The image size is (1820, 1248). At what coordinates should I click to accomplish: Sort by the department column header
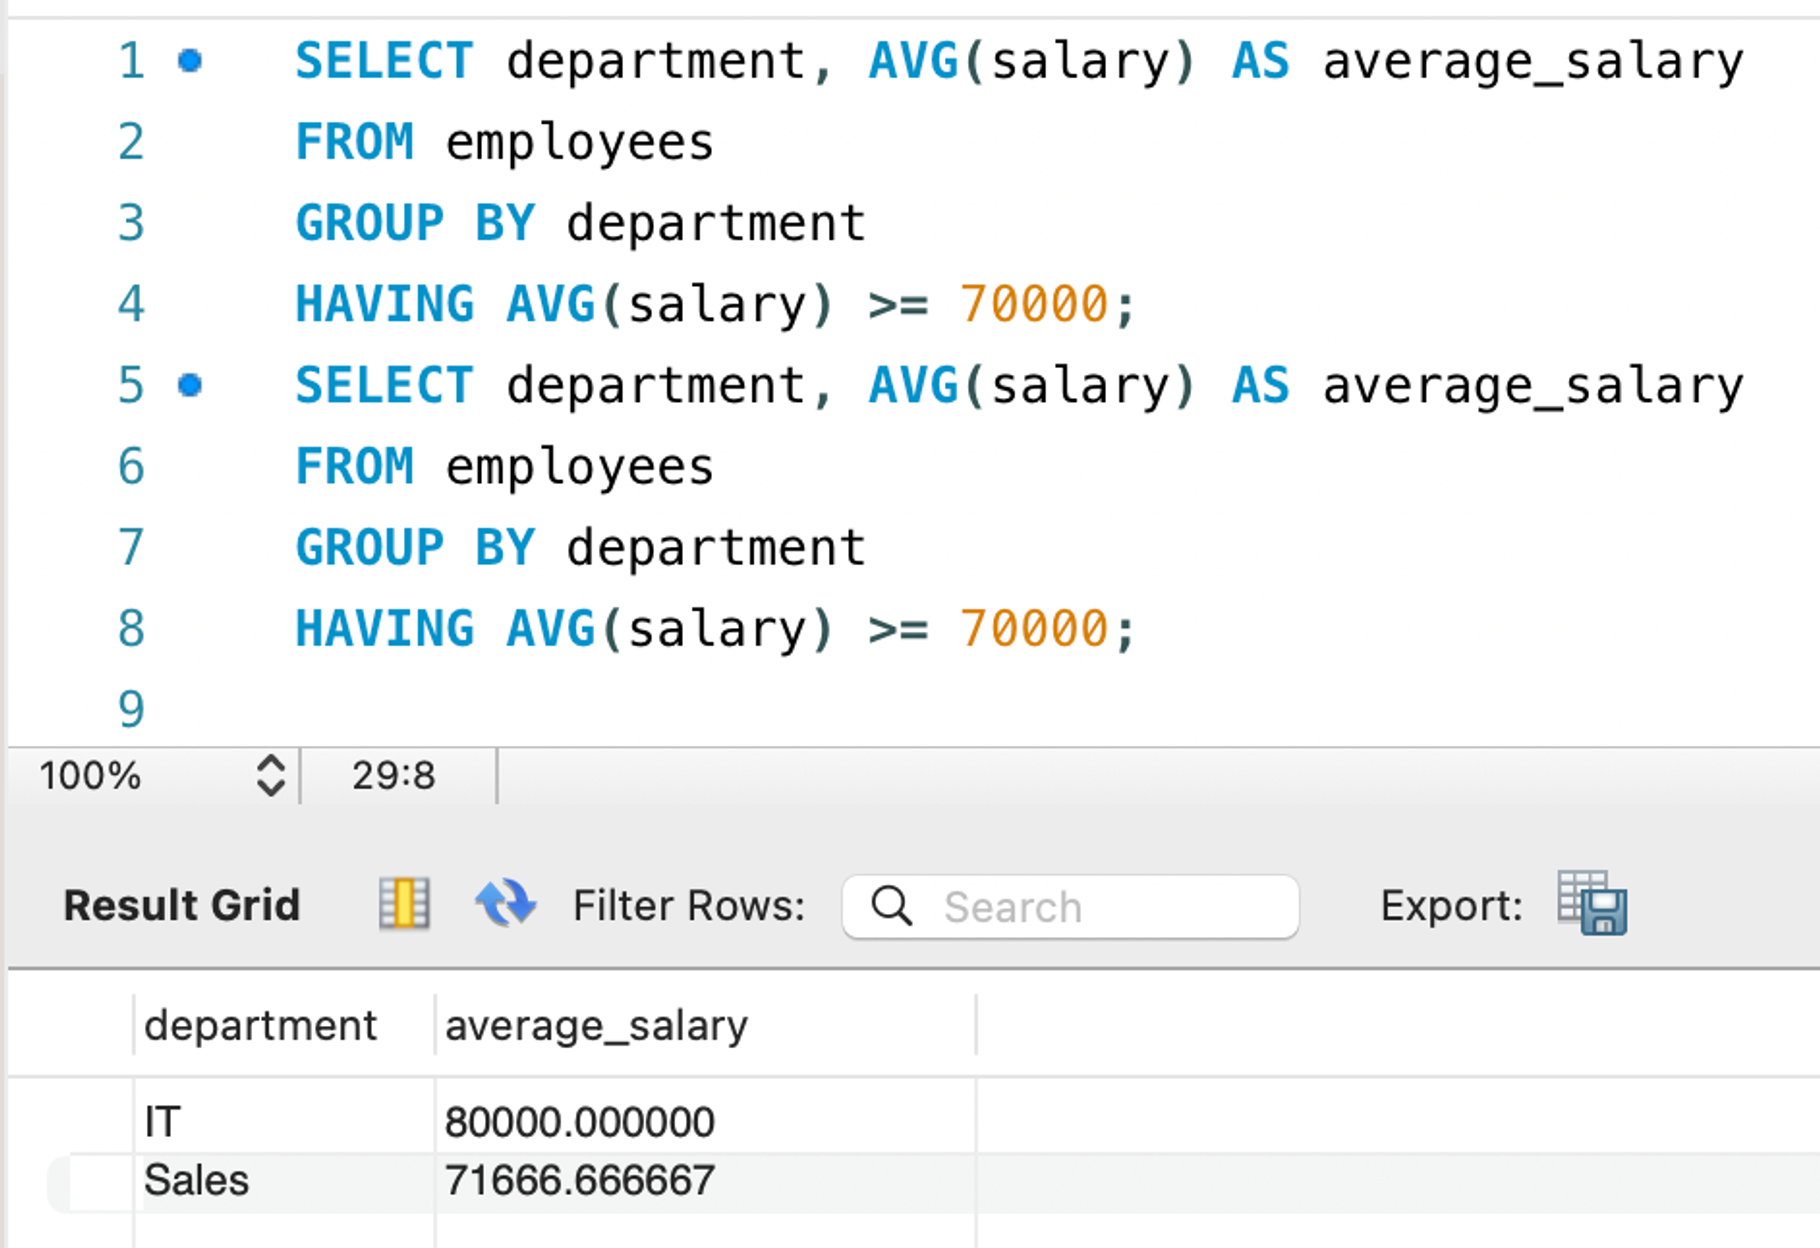tap(261, 1025)
